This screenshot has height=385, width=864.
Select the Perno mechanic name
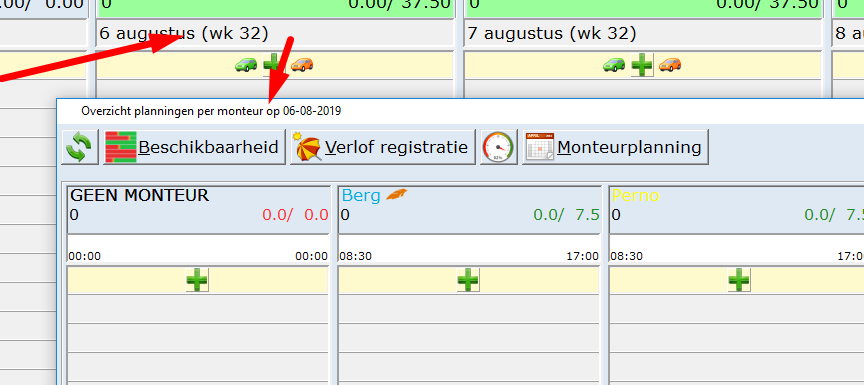(636, 196)
